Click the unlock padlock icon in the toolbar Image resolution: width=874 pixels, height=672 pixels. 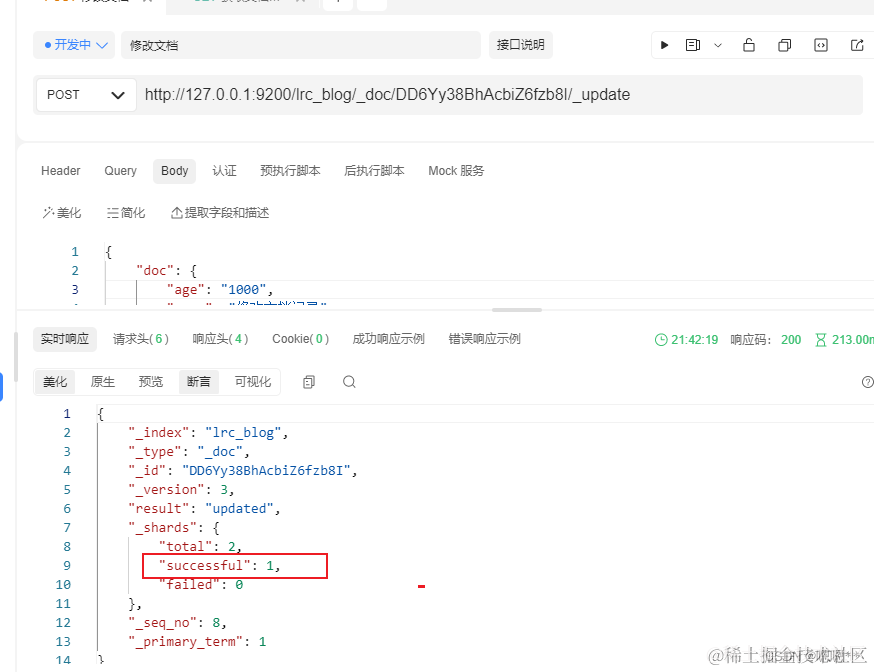coord(748,44)
